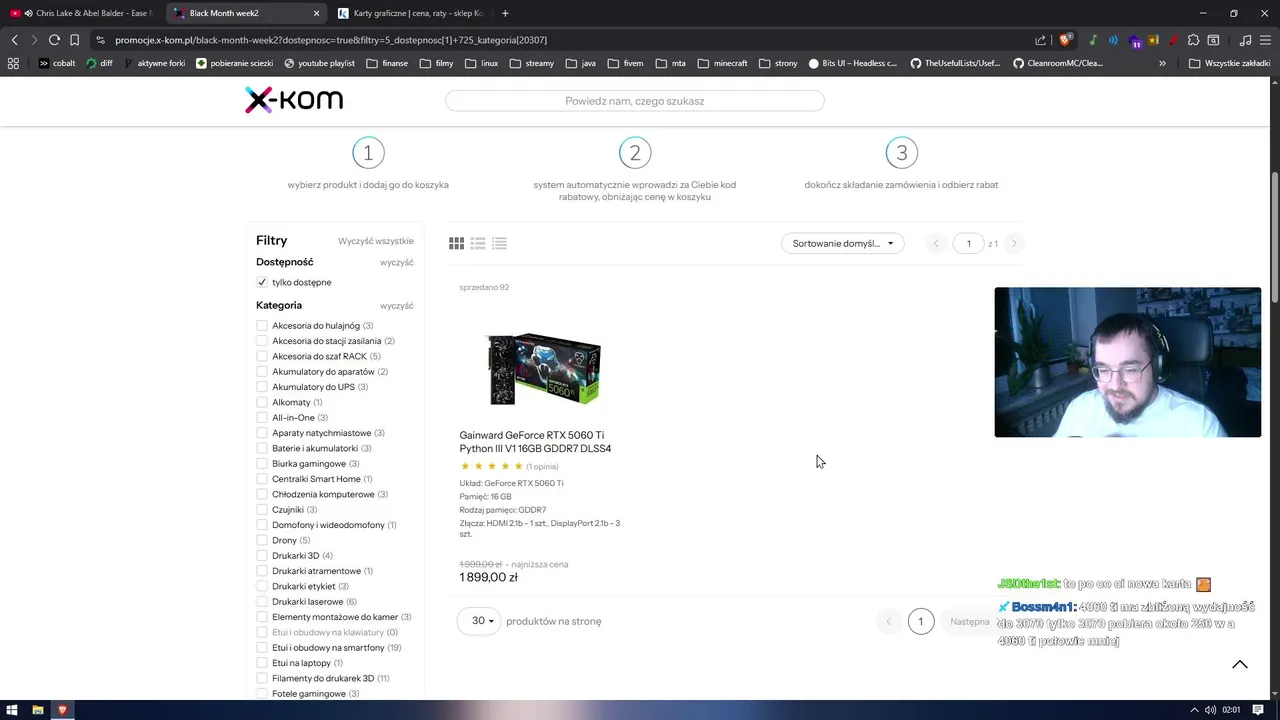Open 'minecraft' bookmark folder
1280x720 pixels.
722,63
